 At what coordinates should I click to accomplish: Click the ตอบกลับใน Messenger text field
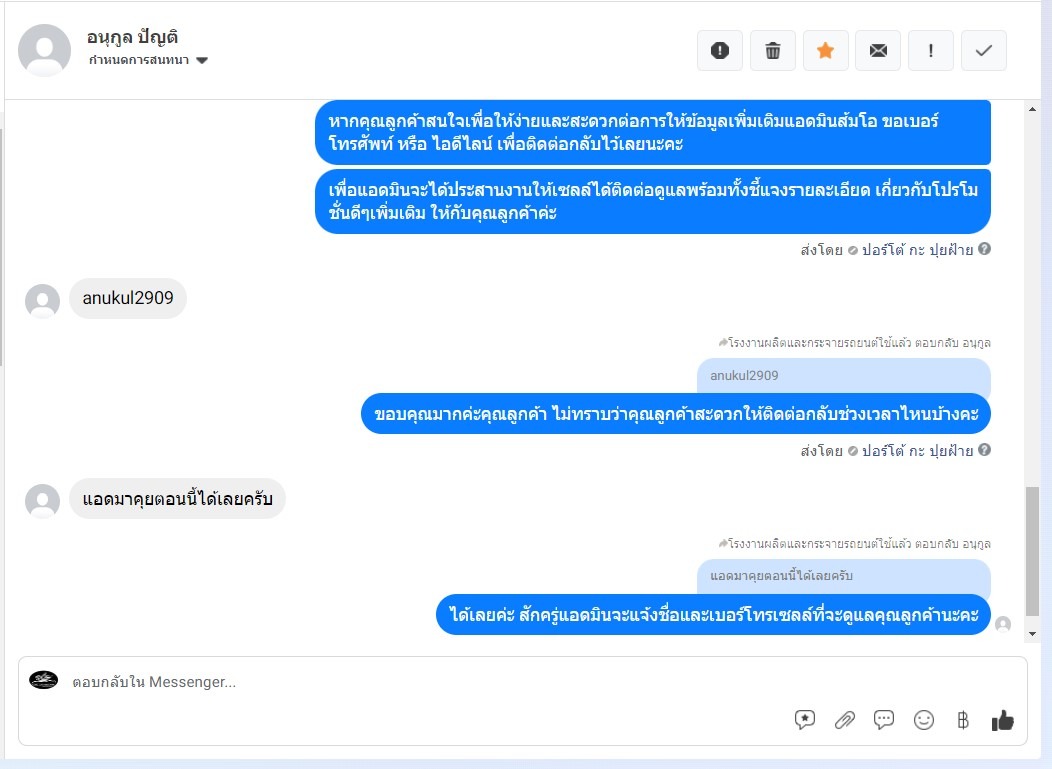[x=429, y=682]
